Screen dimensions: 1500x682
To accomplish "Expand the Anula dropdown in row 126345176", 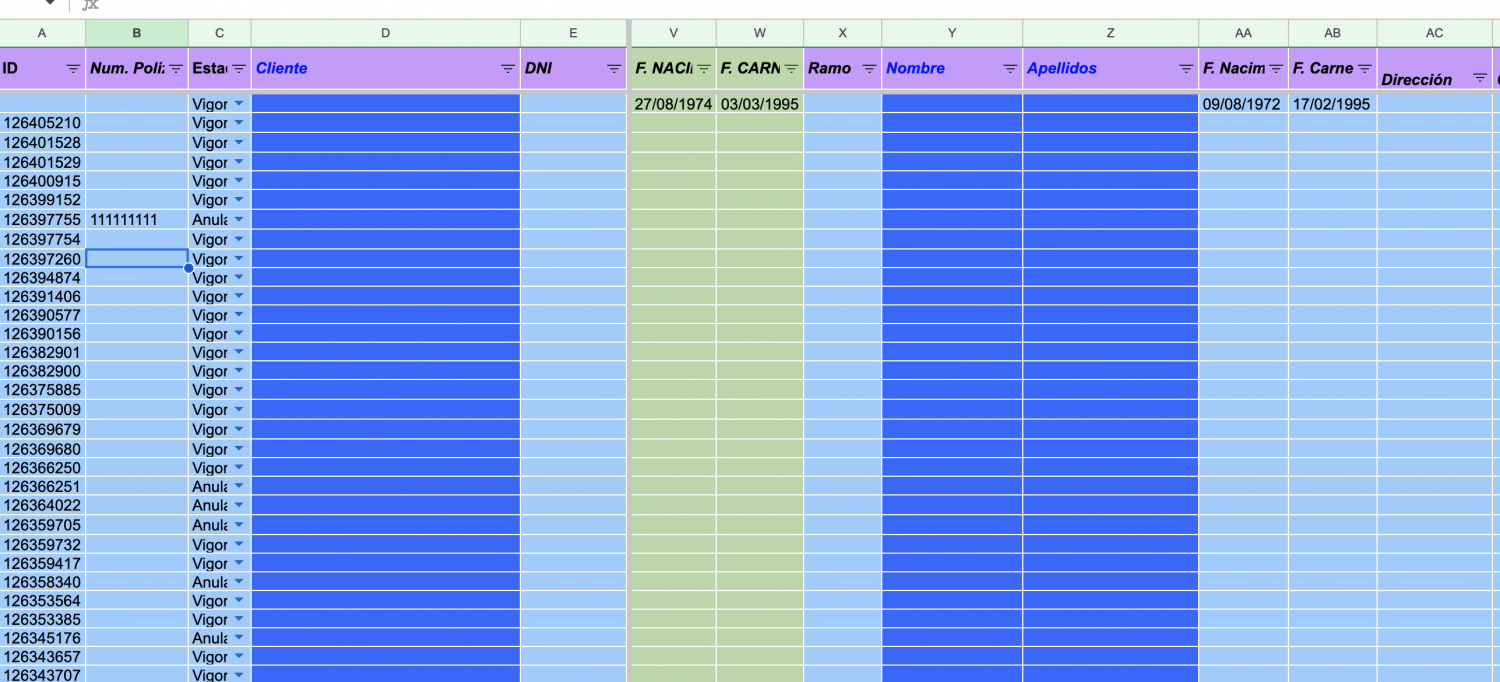I will [x=239, y=638].
